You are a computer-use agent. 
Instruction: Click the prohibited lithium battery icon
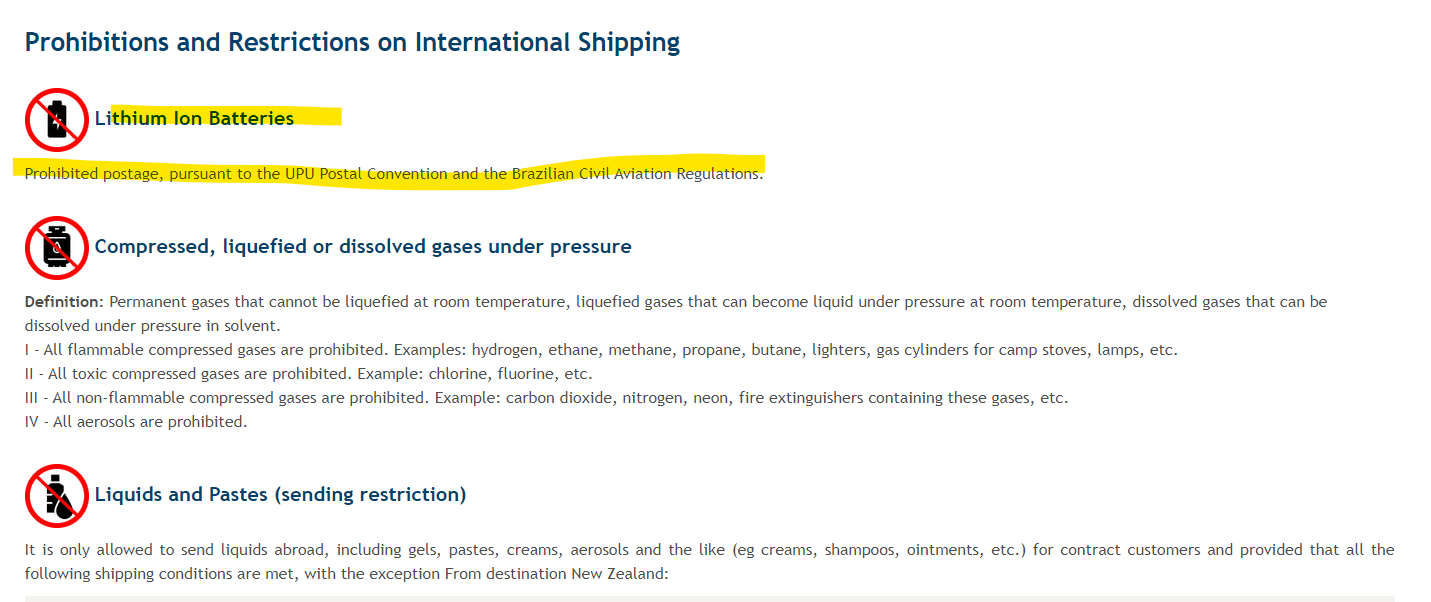[x=57, y=120]
